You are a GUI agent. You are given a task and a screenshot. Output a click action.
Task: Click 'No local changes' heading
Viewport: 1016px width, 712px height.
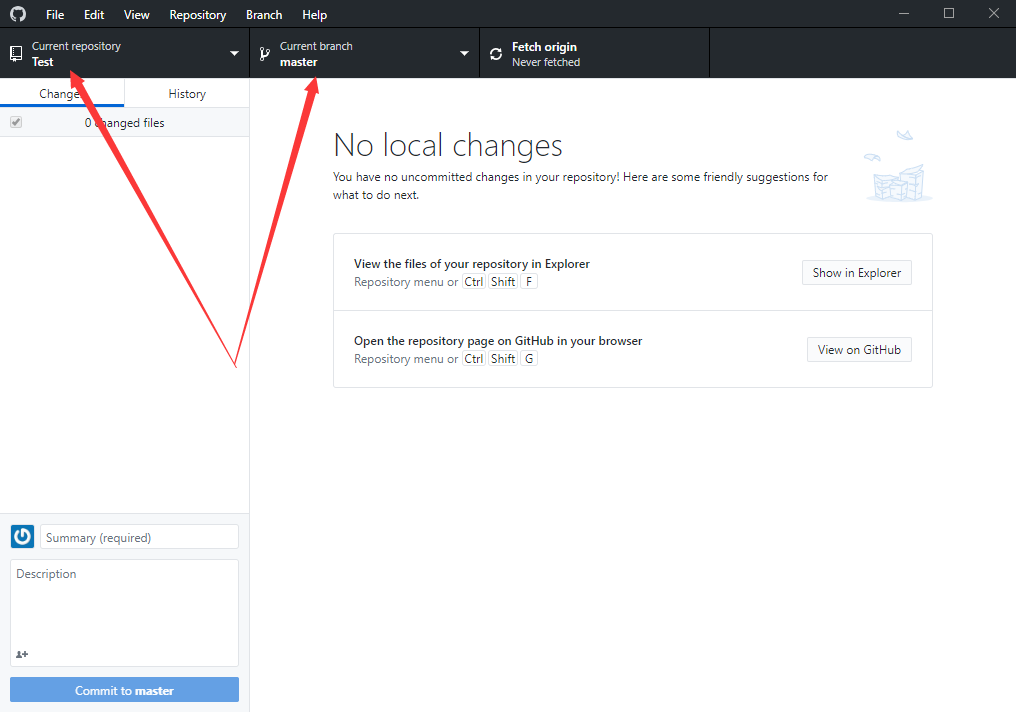click(x=448, y=145)
